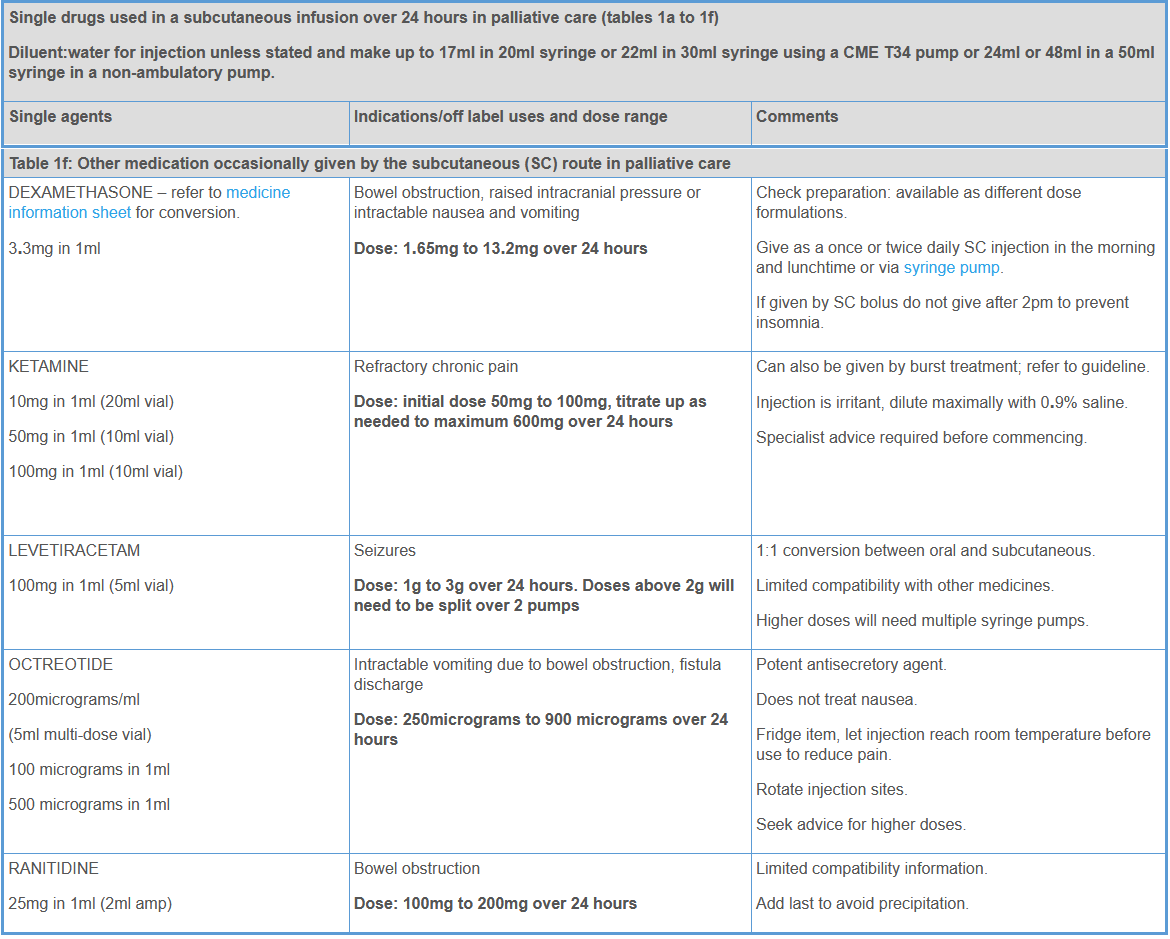Click the Table 1f section heading row
The width and height of the screenshot is (1170, 939).
(x=370, y=163)
